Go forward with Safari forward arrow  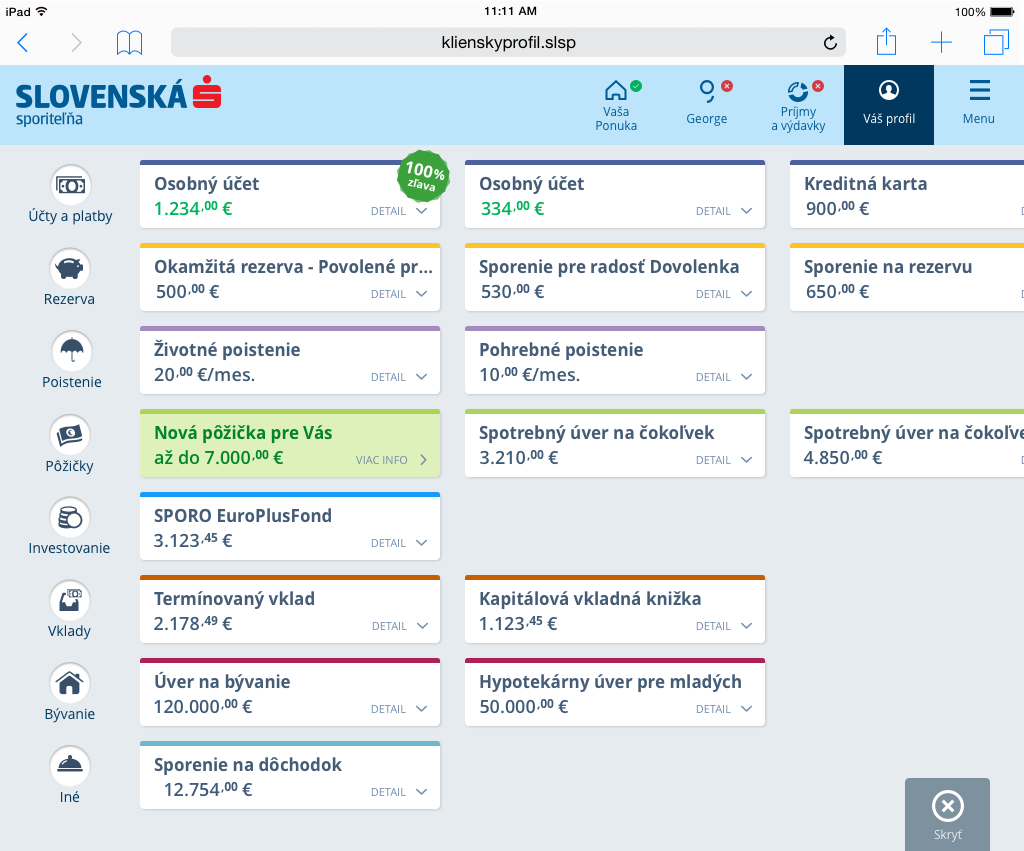[76, 43]
